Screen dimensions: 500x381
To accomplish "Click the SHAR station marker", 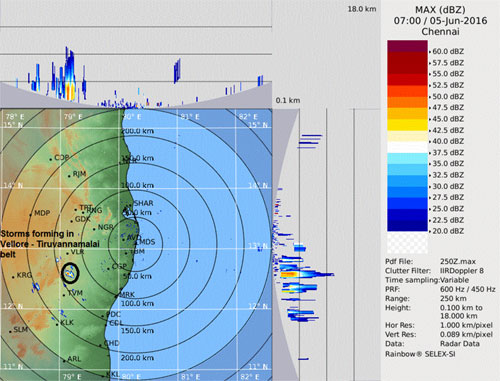I will tap(130, 206).
